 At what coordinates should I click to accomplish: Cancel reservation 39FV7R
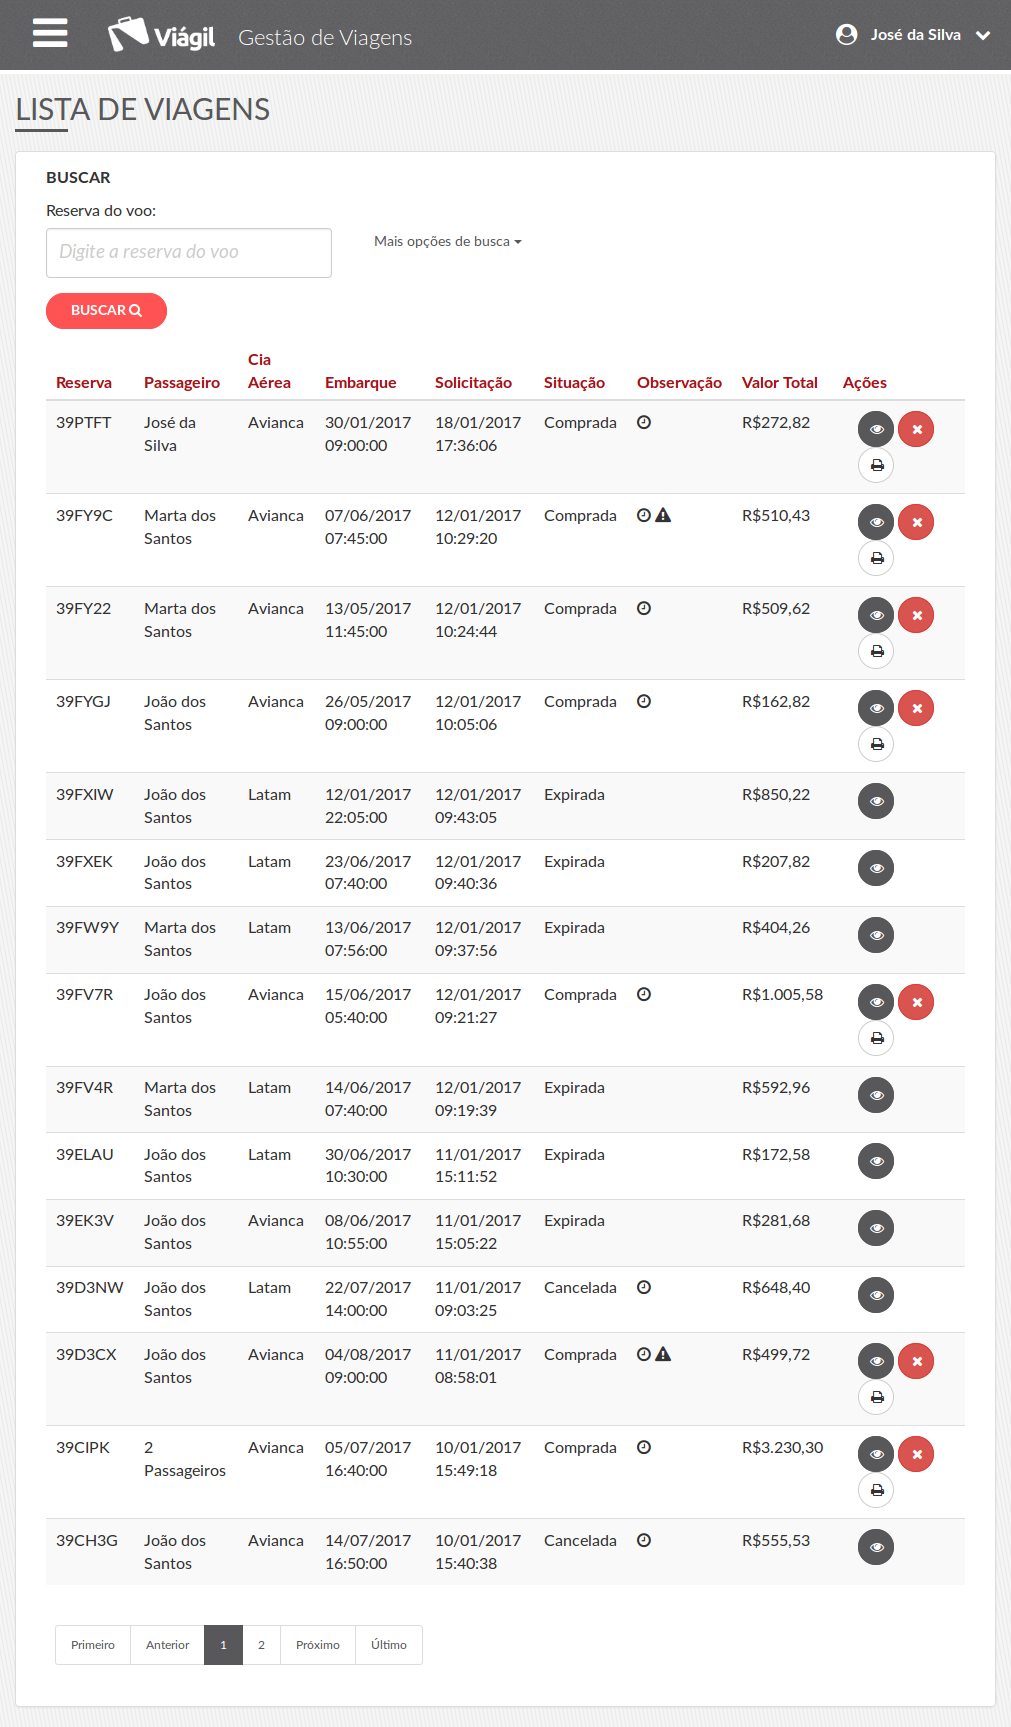point(916,1002)
